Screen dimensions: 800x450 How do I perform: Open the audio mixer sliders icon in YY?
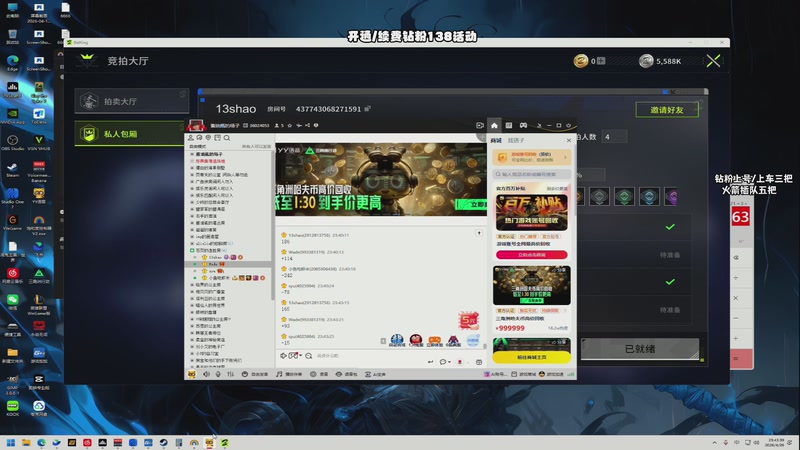coord(230,374)
